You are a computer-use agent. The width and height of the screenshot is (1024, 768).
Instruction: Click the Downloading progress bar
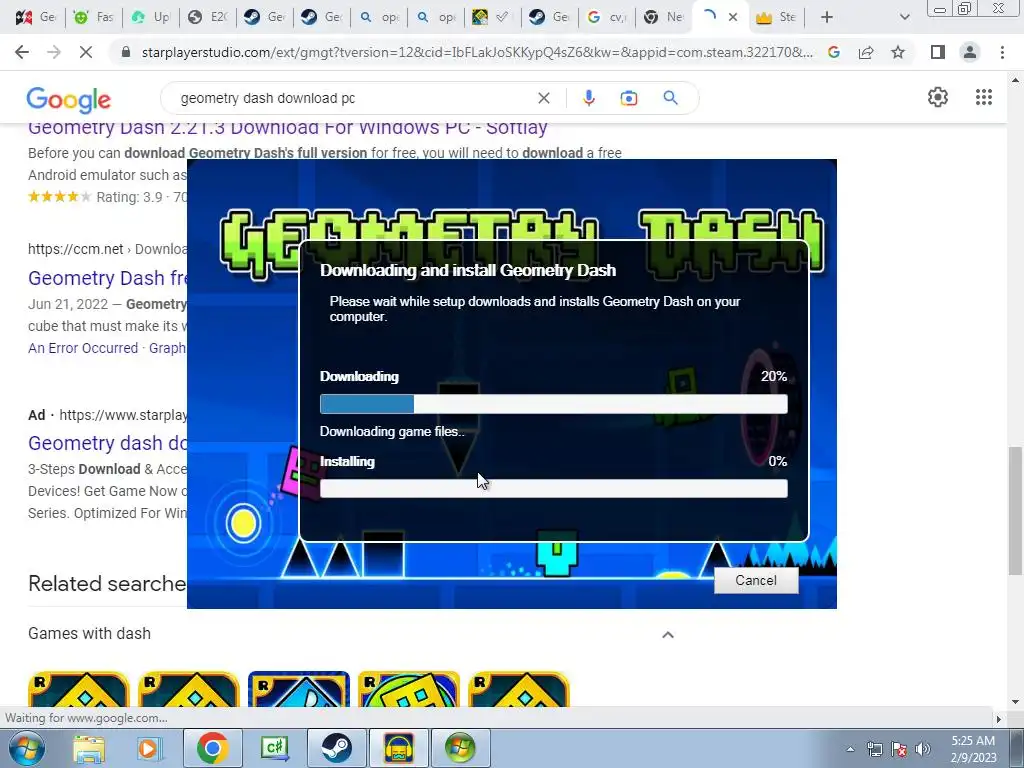click(x=553, y=404)
